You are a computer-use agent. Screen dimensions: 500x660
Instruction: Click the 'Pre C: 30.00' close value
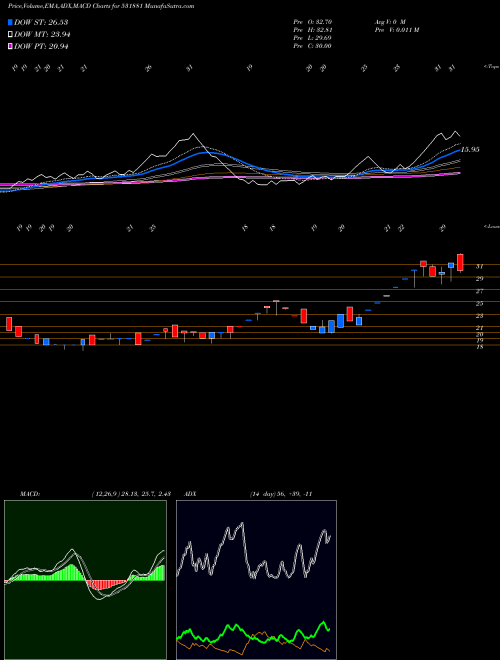point(312,46)
